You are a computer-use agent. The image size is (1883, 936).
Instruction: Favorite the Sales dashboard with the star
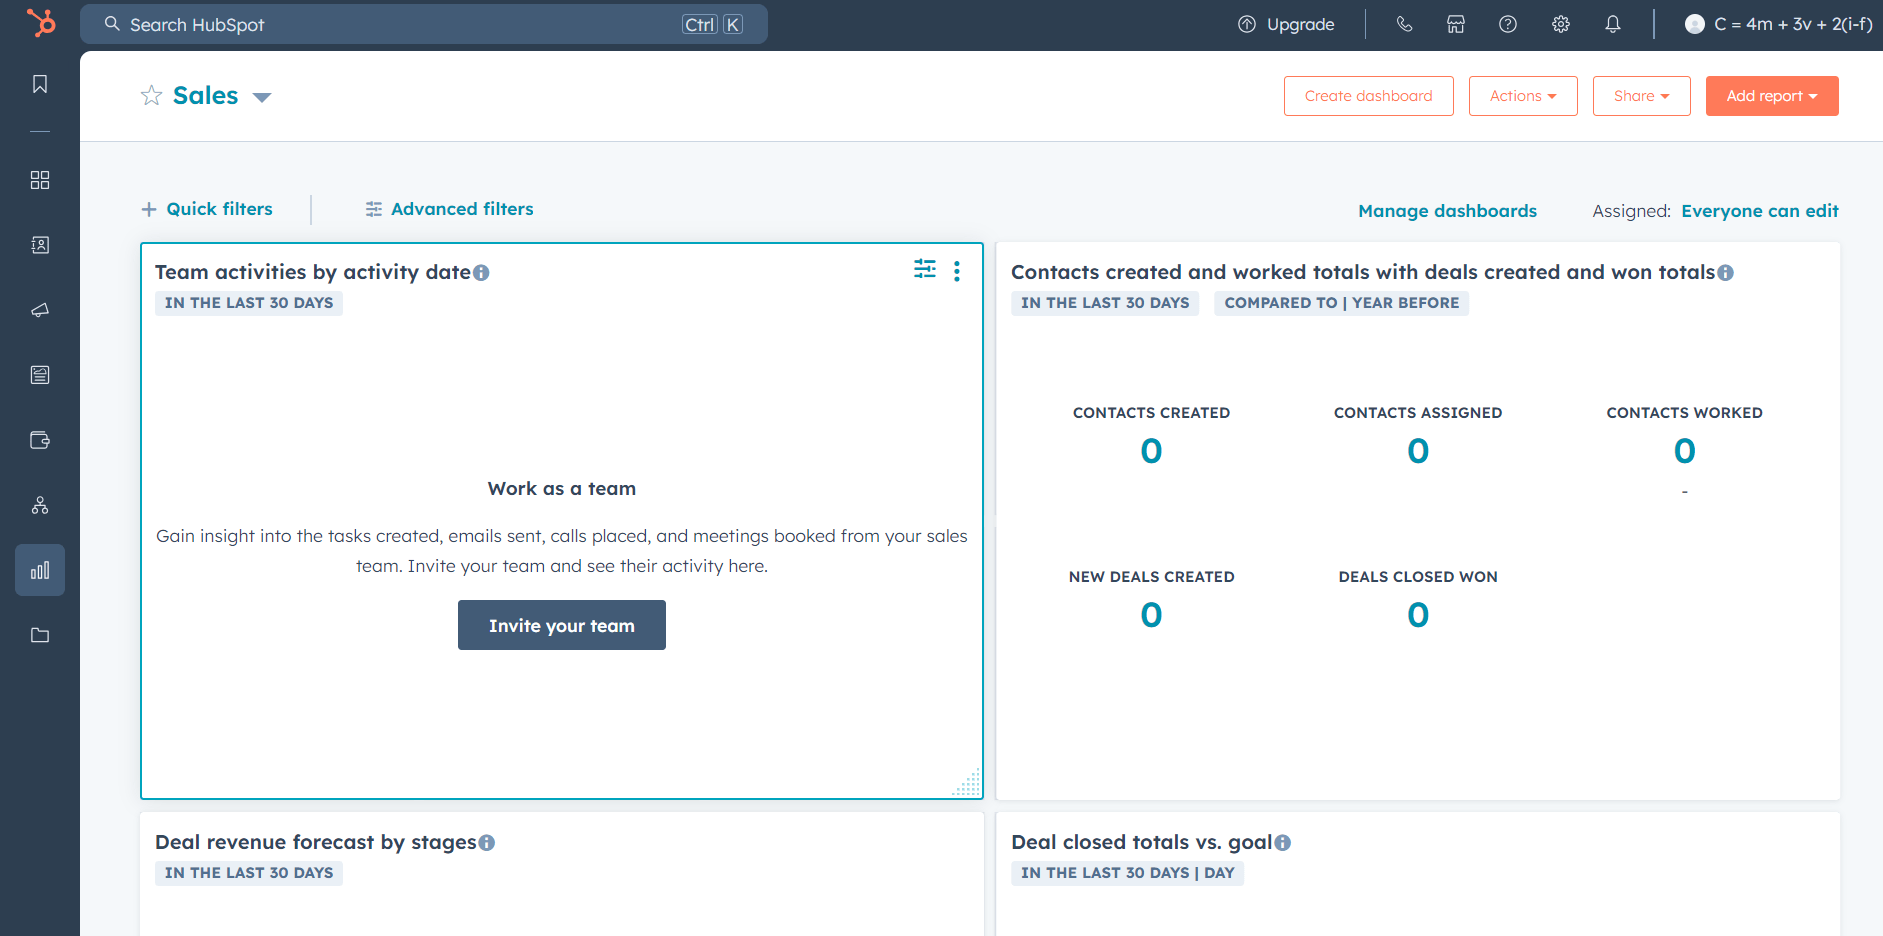151,95
